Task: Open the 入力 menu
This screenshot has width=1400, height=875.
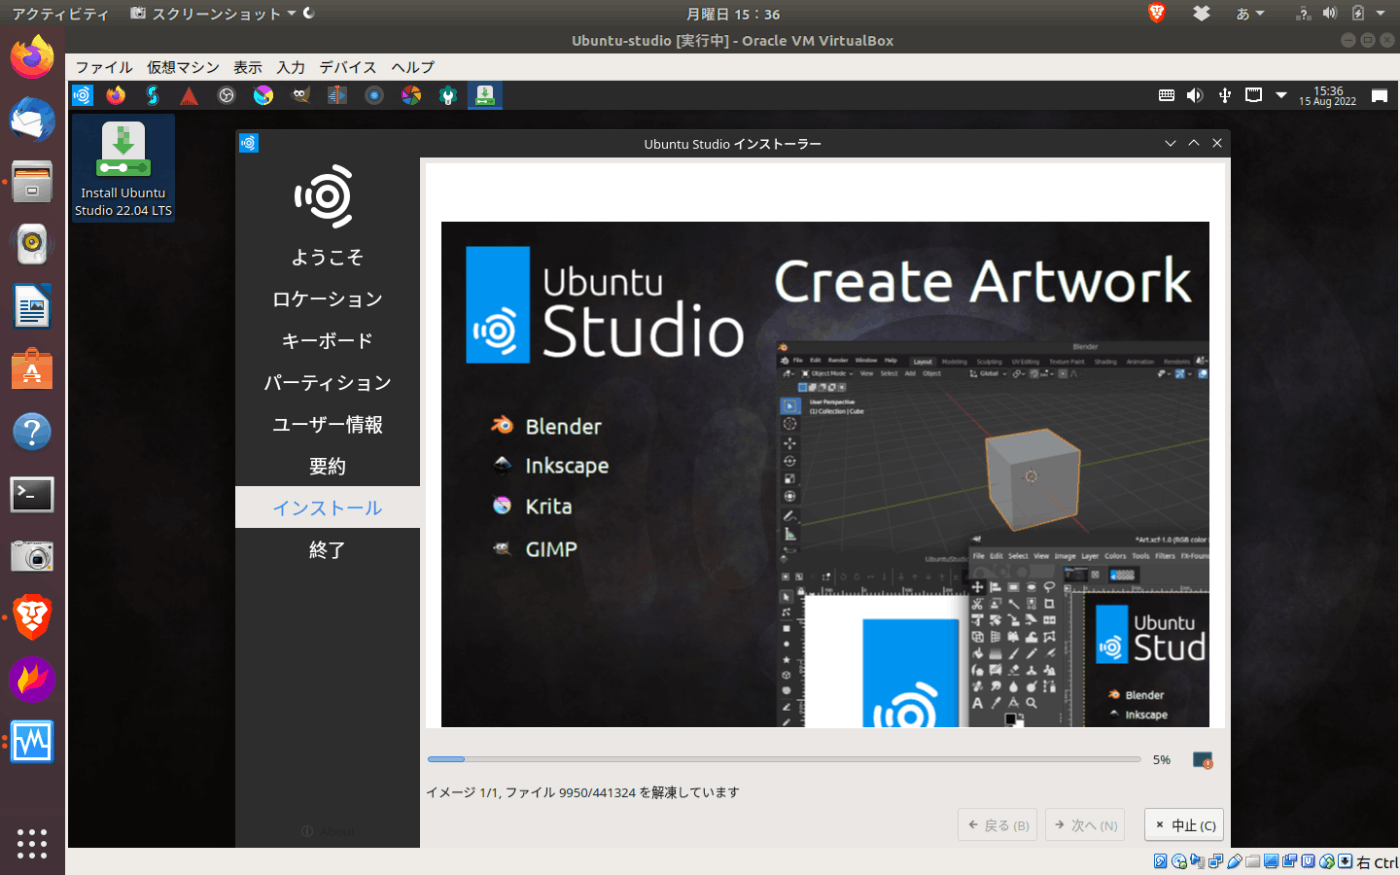Action: click(291, 67)
